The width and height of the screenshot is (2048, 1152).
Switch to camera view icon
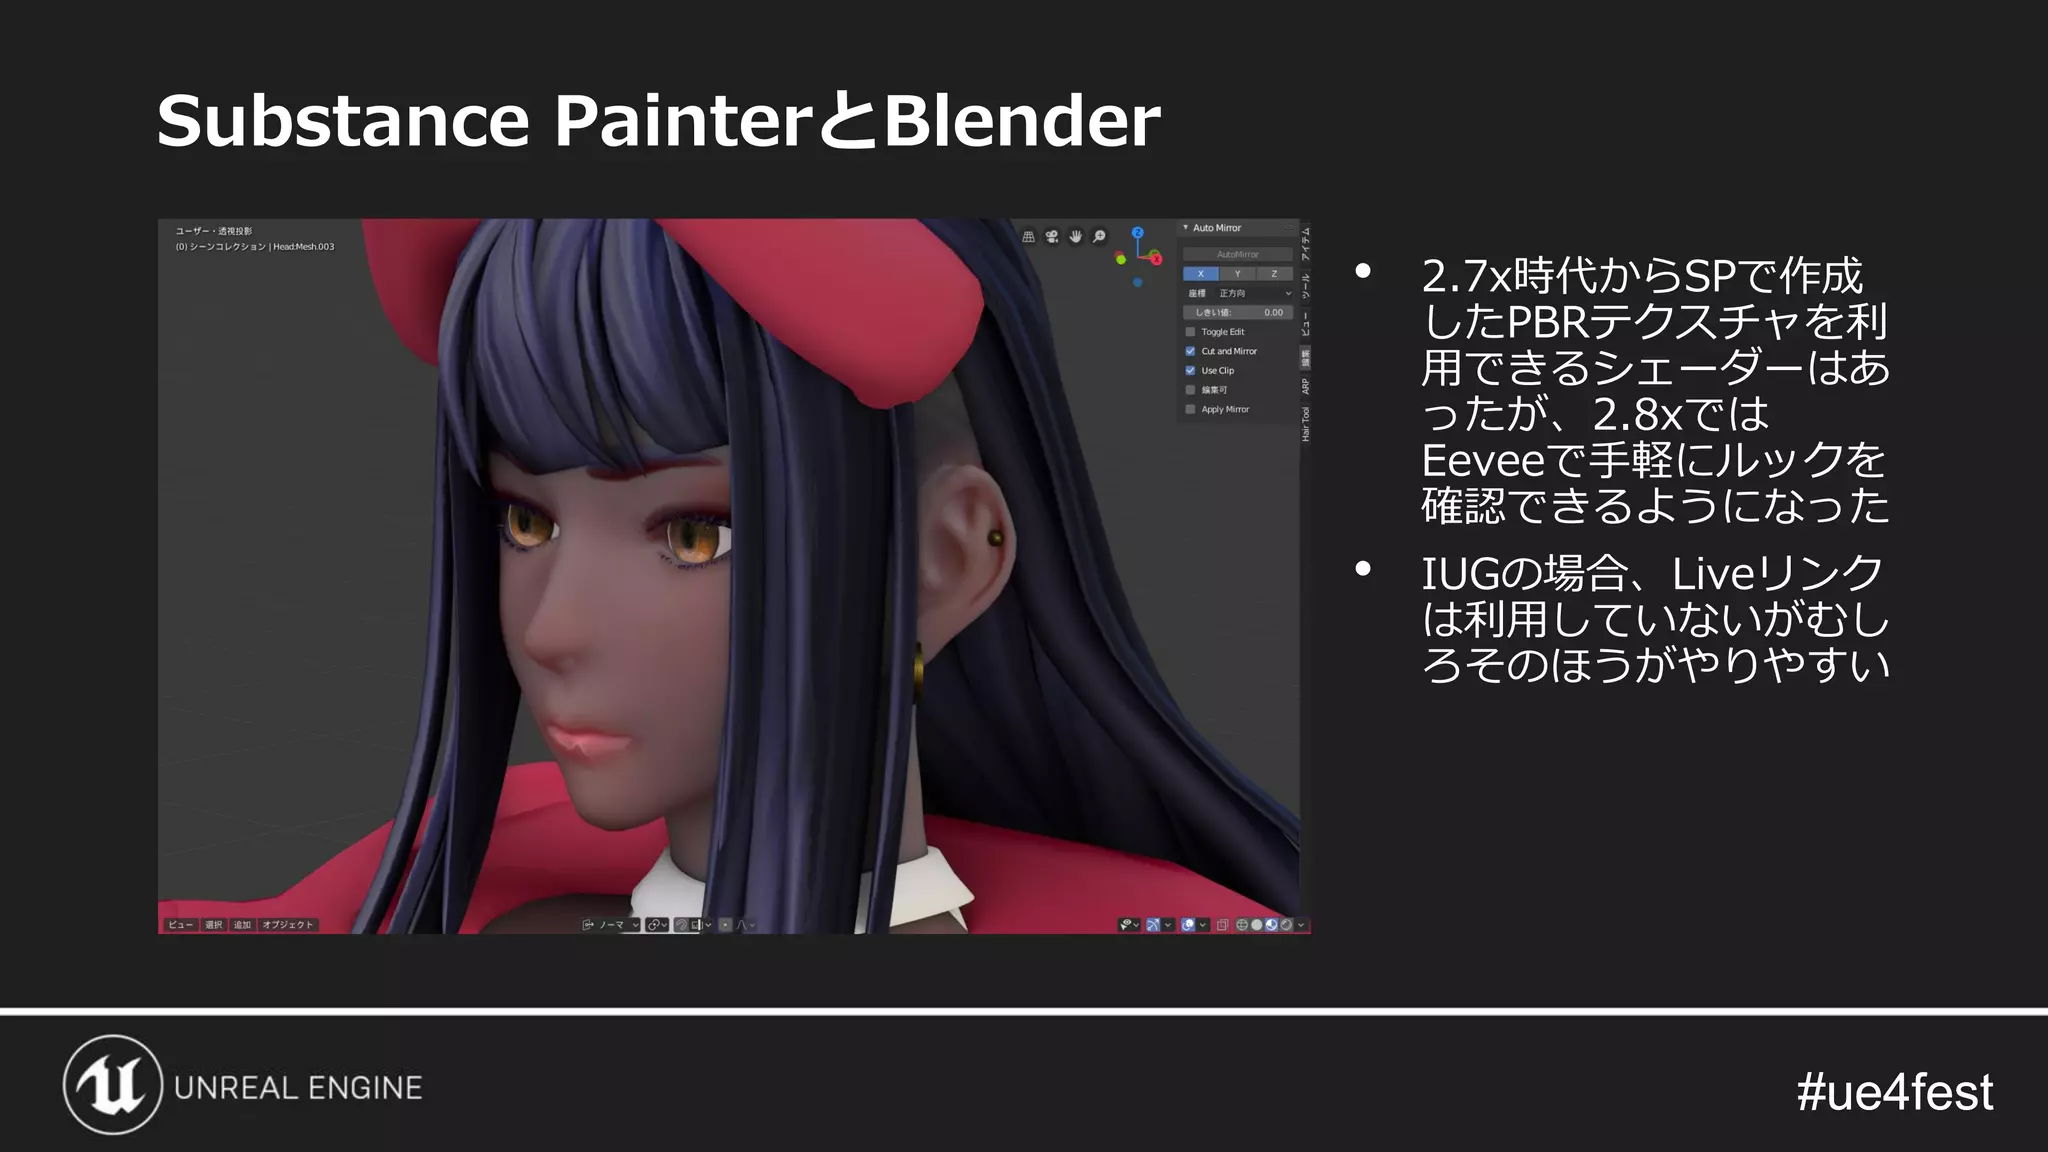(x=1052, y=237)
